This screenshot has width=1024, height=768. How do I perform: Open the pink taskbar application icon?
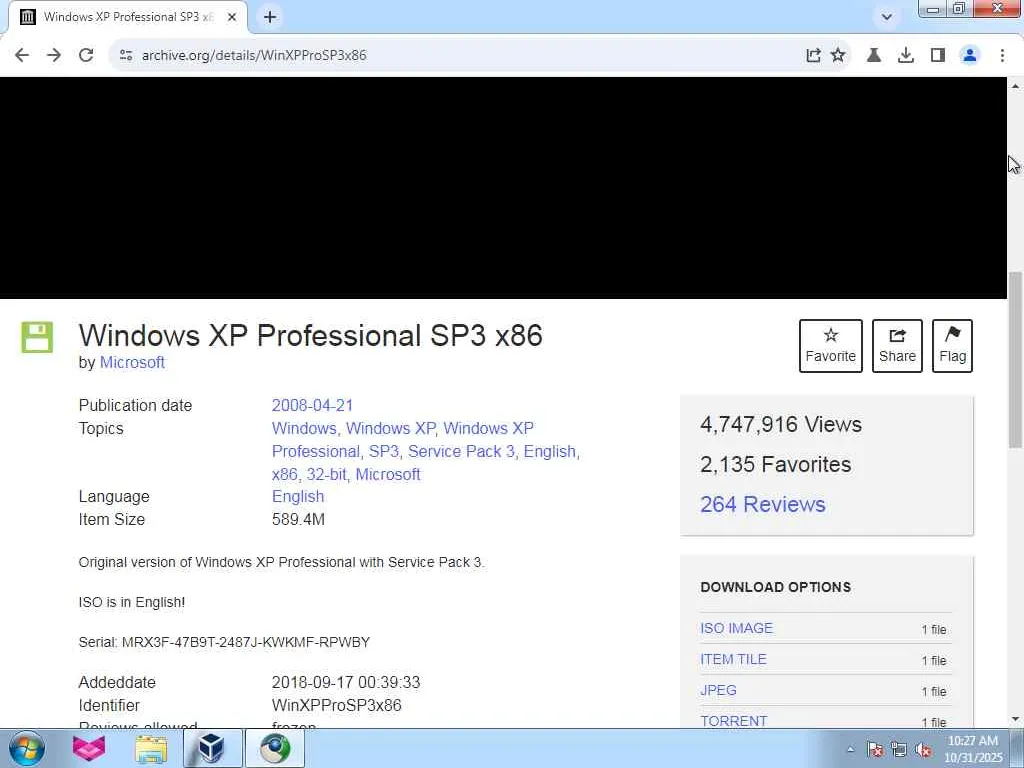click(89, 748)
